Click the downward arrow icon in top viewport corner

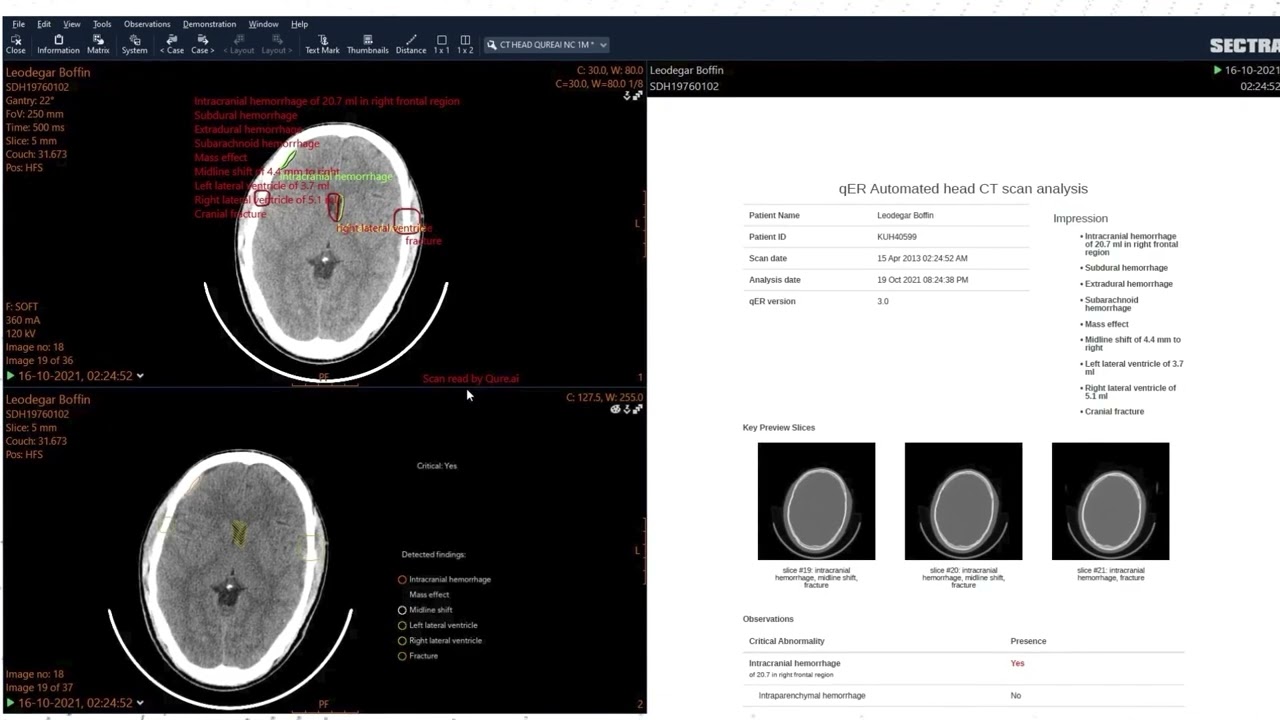point(627,96)
